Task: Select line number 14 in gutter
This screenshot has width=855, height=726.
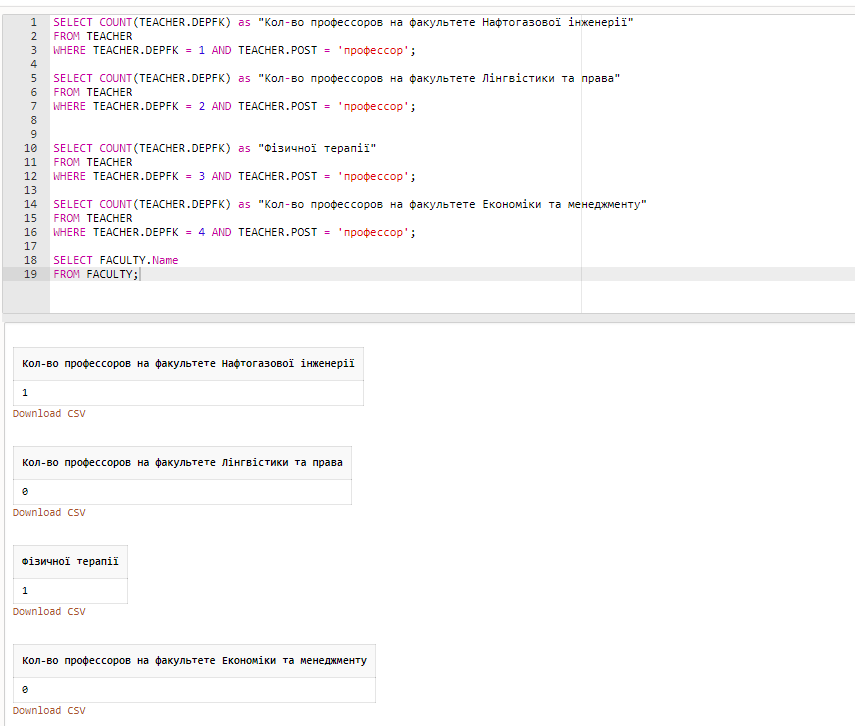Action: click(31, 204)
